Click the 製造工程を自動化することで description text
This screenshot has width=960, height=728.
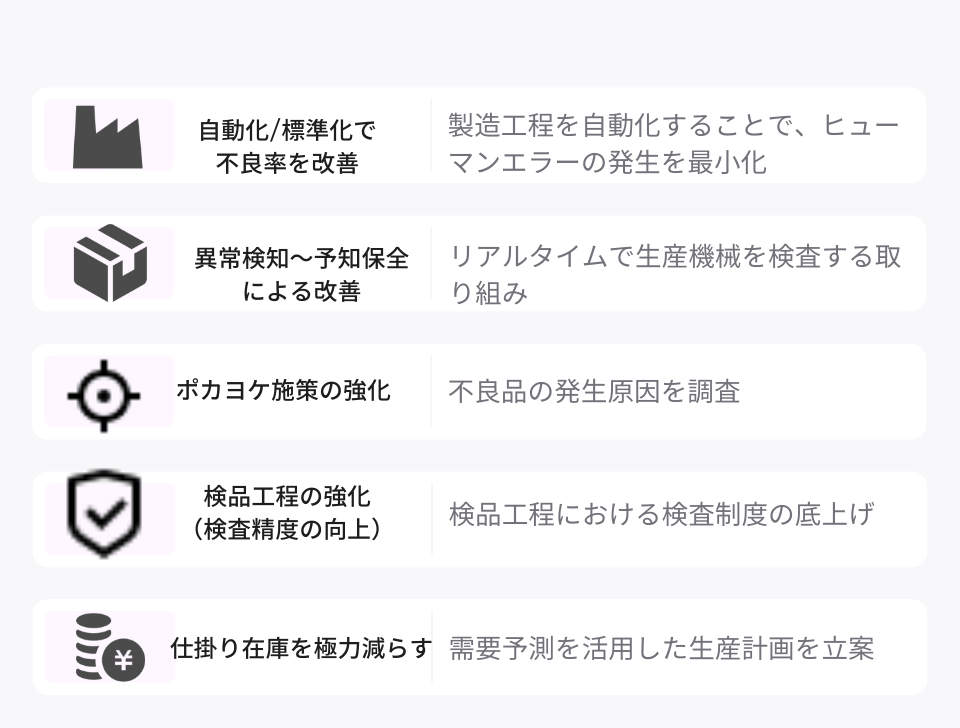673,144
